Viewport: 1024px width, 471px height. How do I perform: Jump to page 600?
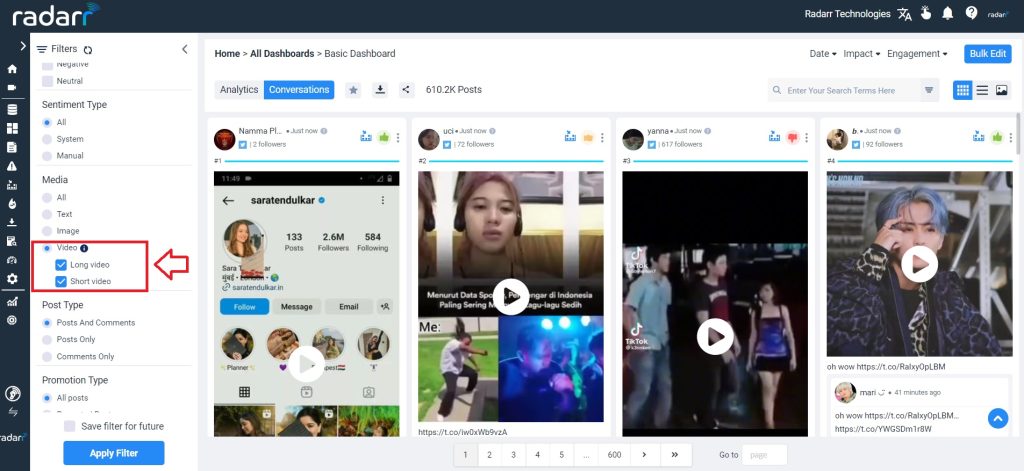pos(615,455)
